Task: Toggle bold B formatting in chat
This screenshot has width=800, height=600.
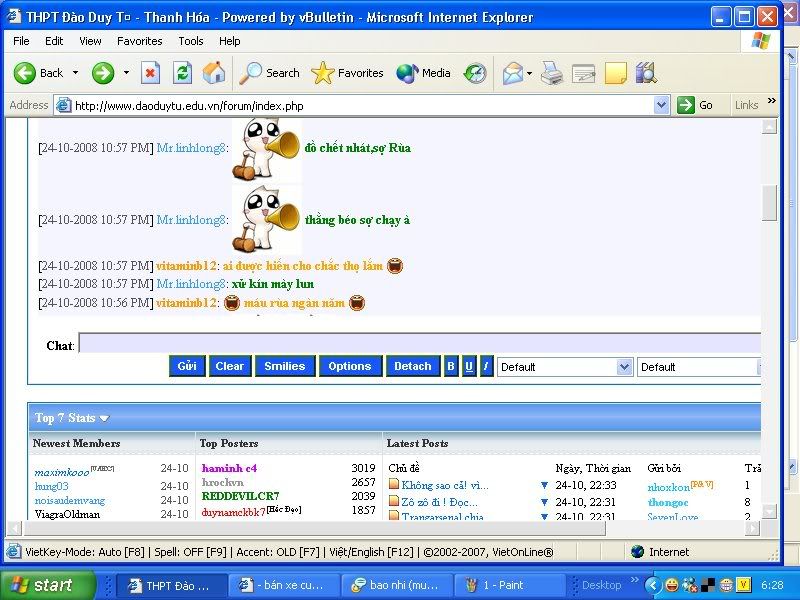Action: click(x=450, y=367)
